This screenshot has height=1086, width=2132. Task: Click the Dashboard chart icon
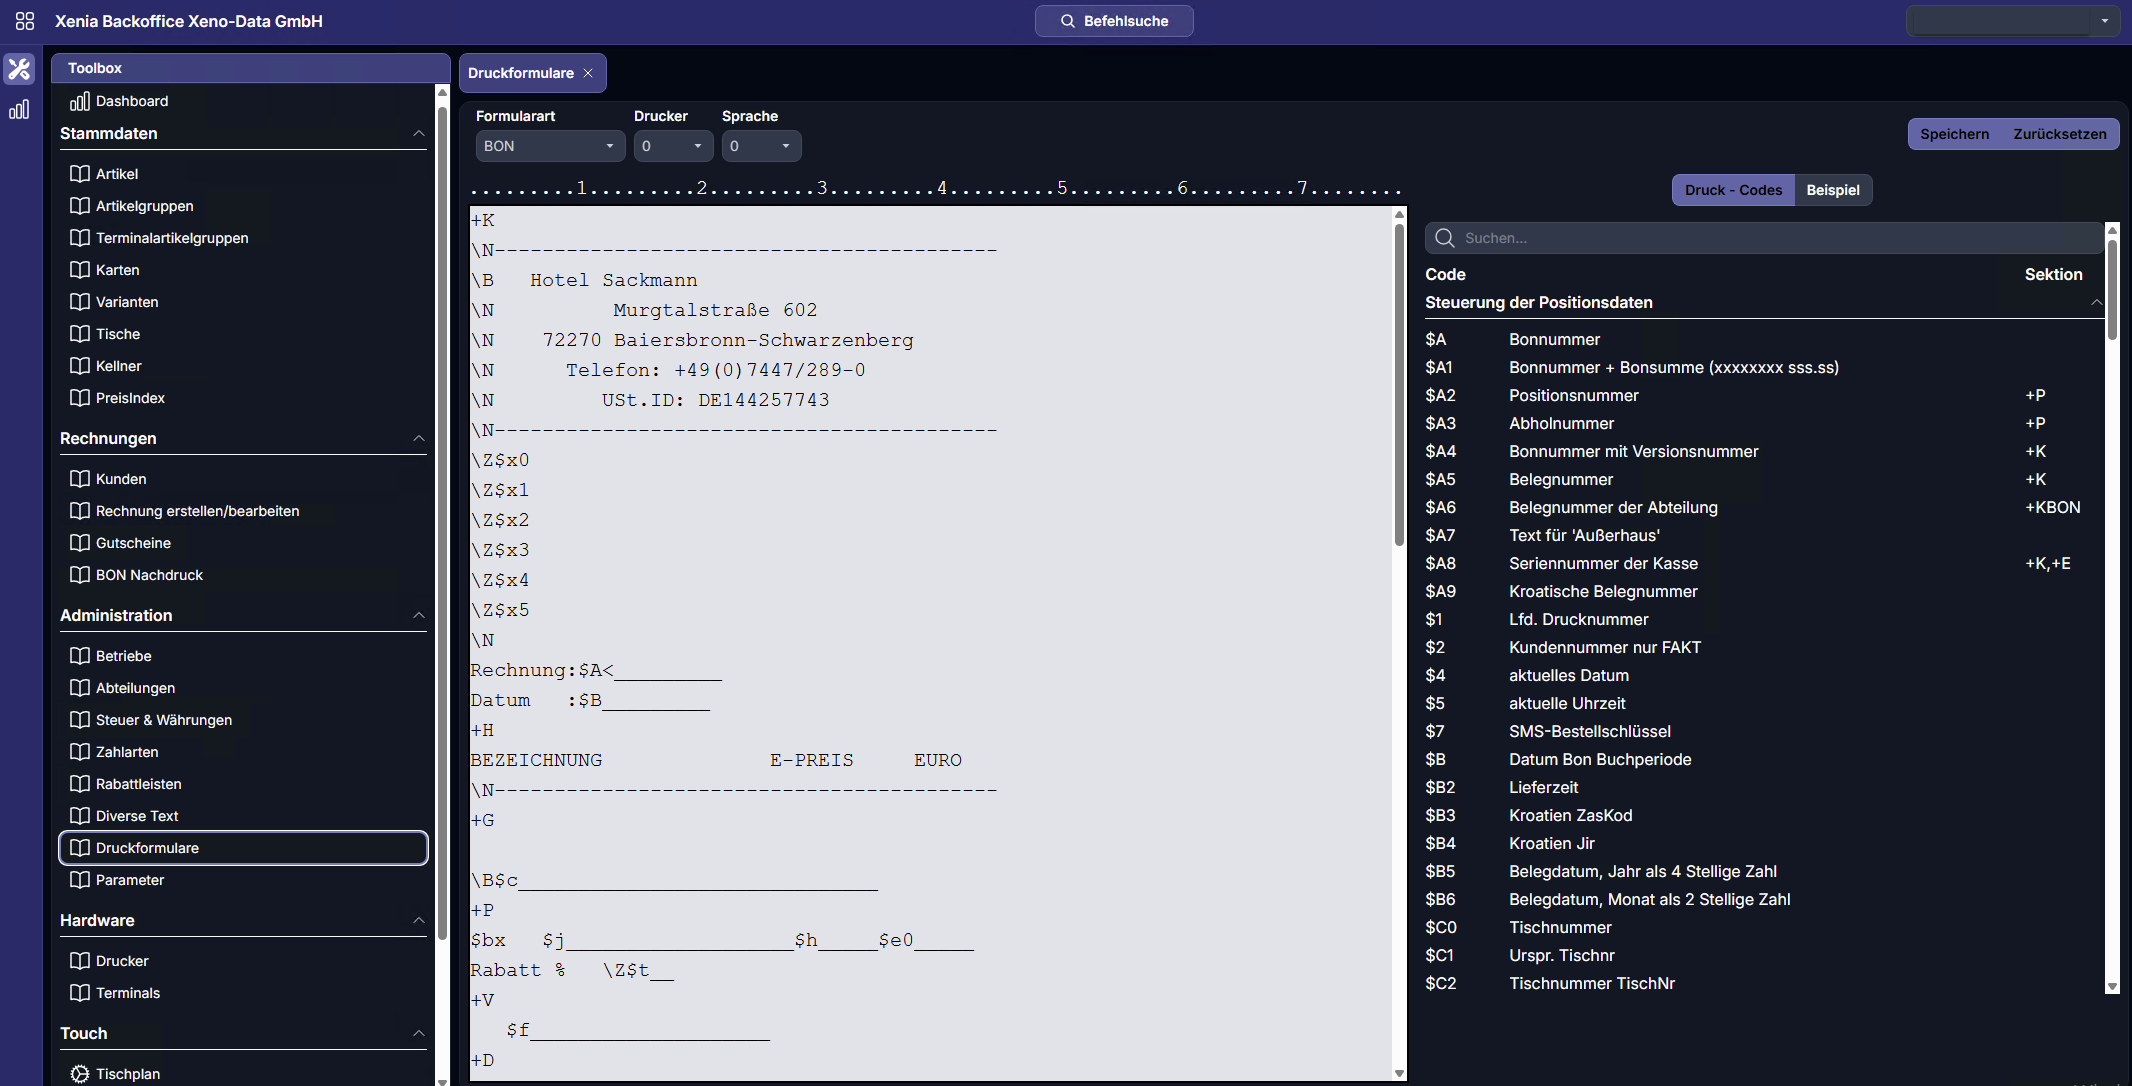coord(80,101)
